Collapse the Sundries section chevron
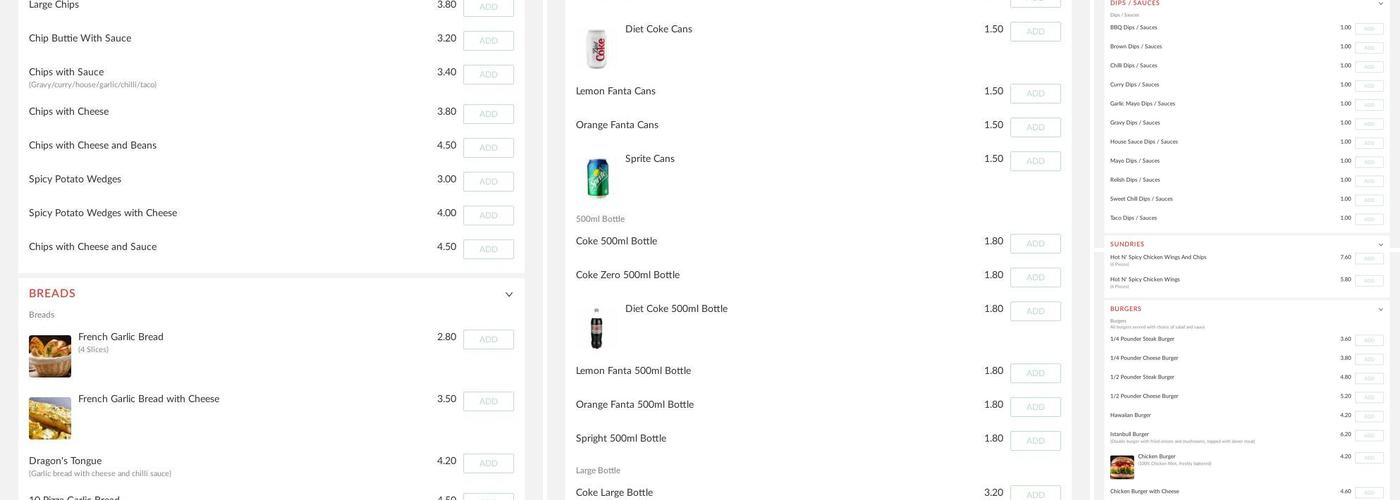1400x500 pixels. click(1381, 245)
